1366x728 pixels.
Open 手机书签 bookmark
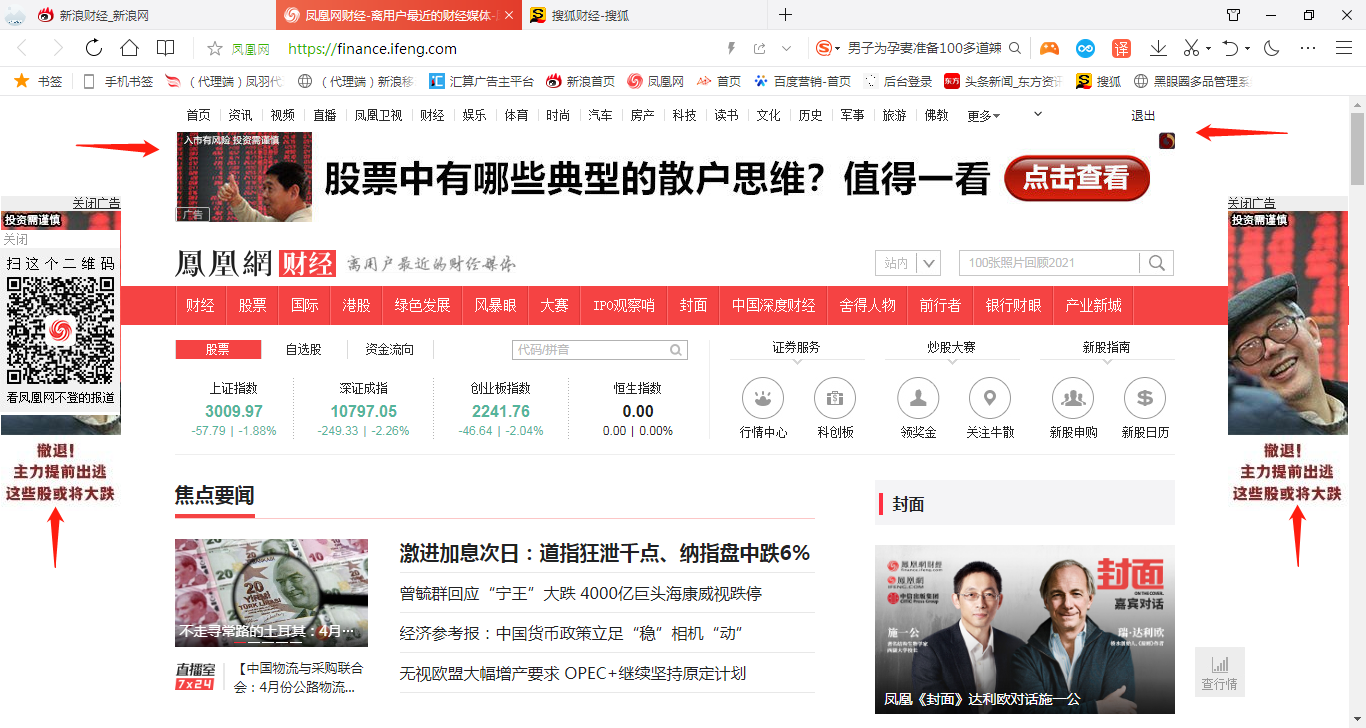(118, 81)
